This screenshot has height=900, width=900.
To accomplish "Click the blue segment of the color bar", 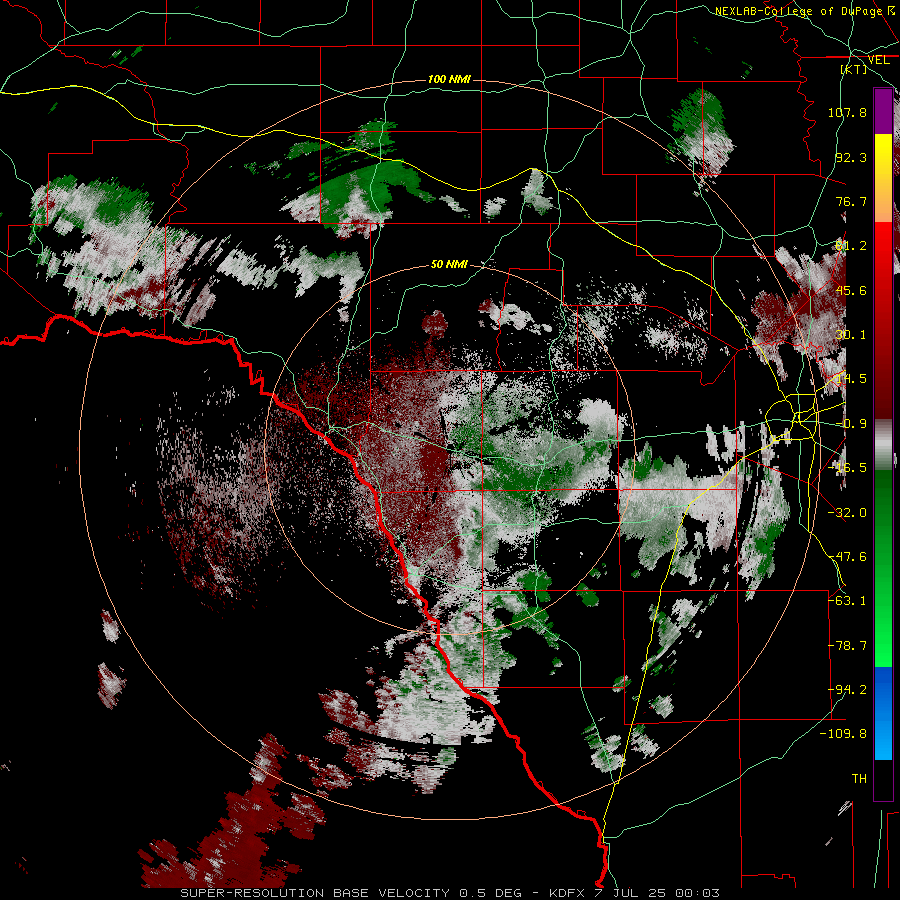I will 883,713.
